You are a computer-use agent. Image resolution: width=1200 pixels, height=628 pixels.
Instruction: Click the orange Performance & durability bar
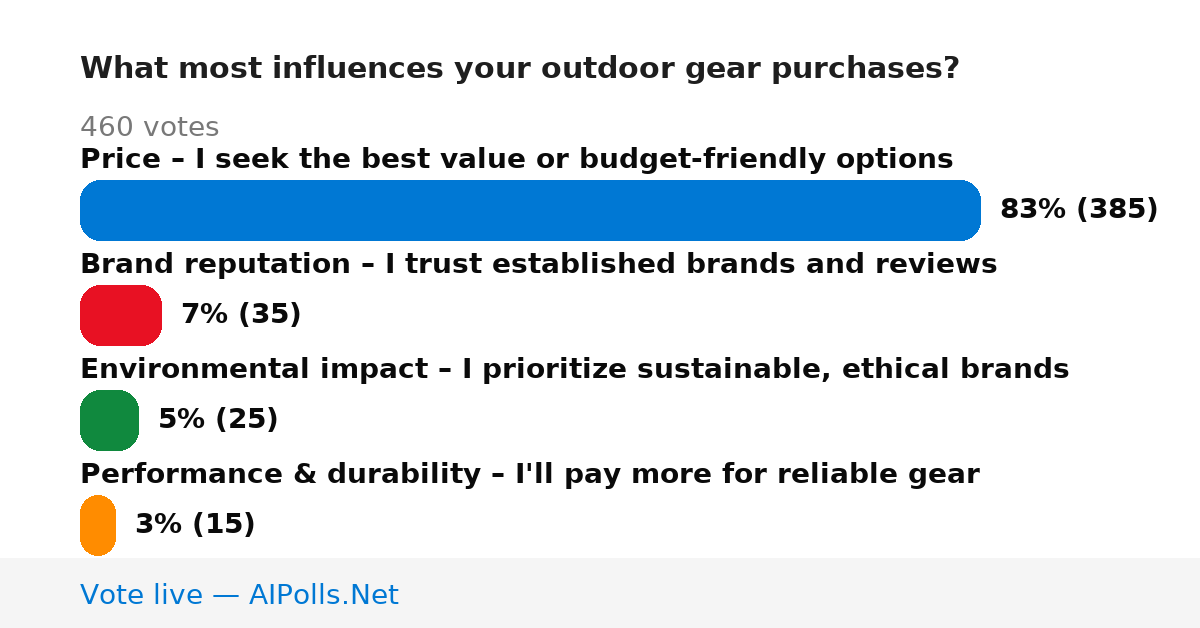coord(98,525)
